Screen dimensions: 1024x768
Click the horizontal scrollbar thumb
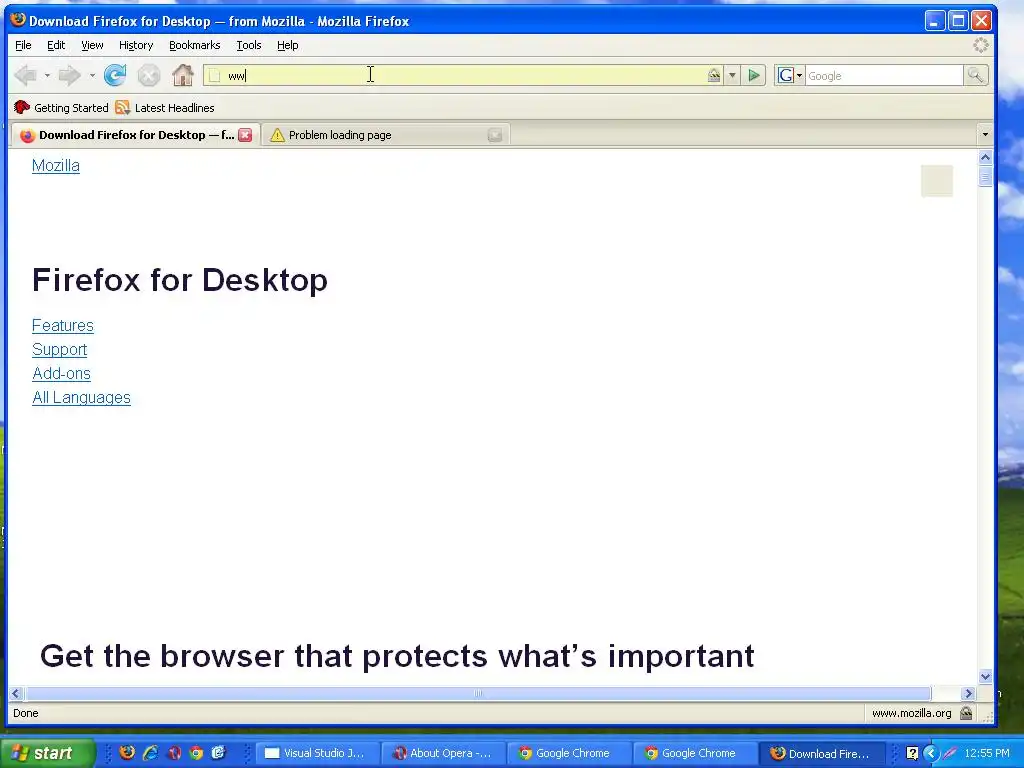pyautogui.click(x=478, y=694)
